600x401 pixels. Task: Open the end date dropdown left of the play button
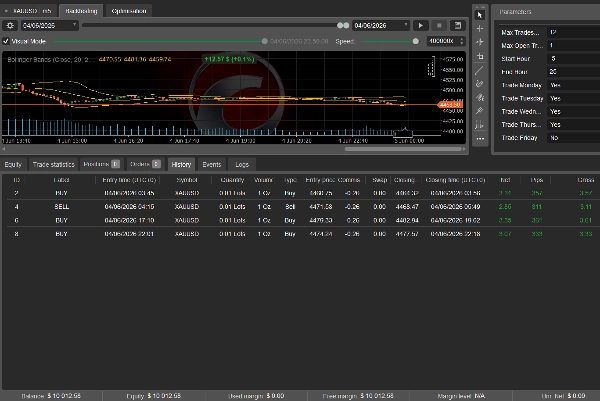381,26
